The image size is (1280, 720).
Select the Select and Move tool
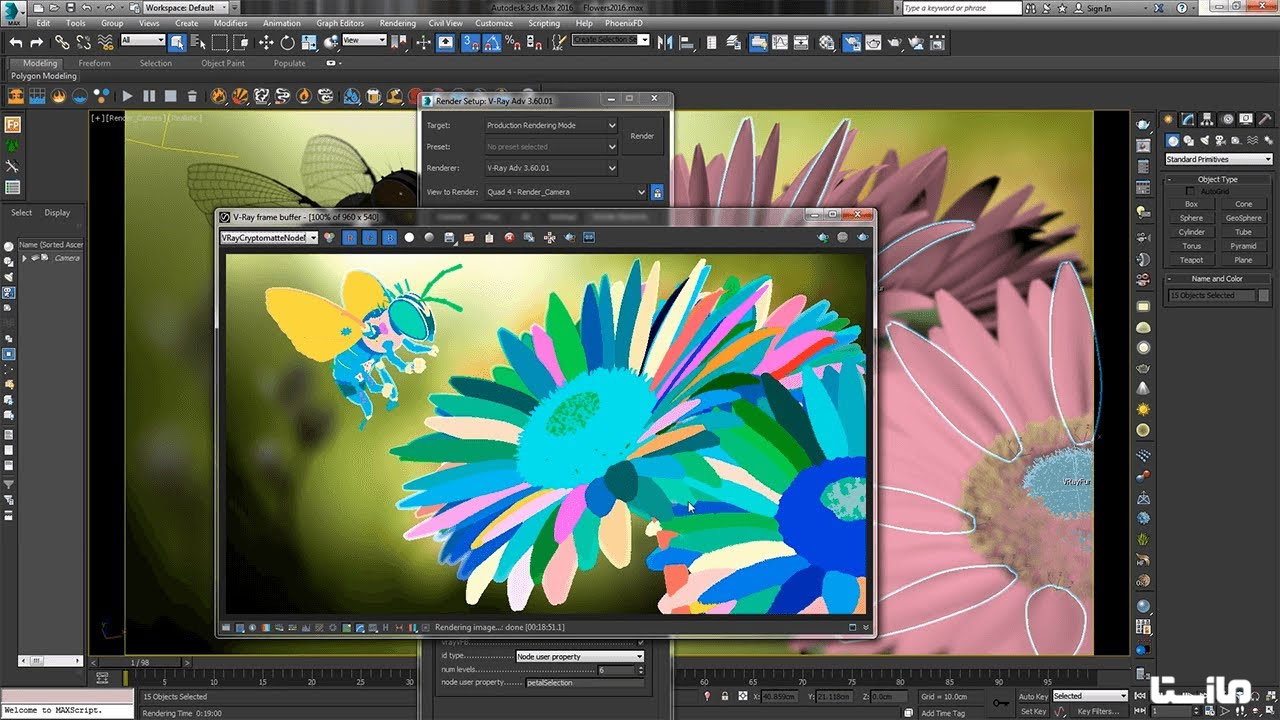pyautogui.click(x=266, y=42)
